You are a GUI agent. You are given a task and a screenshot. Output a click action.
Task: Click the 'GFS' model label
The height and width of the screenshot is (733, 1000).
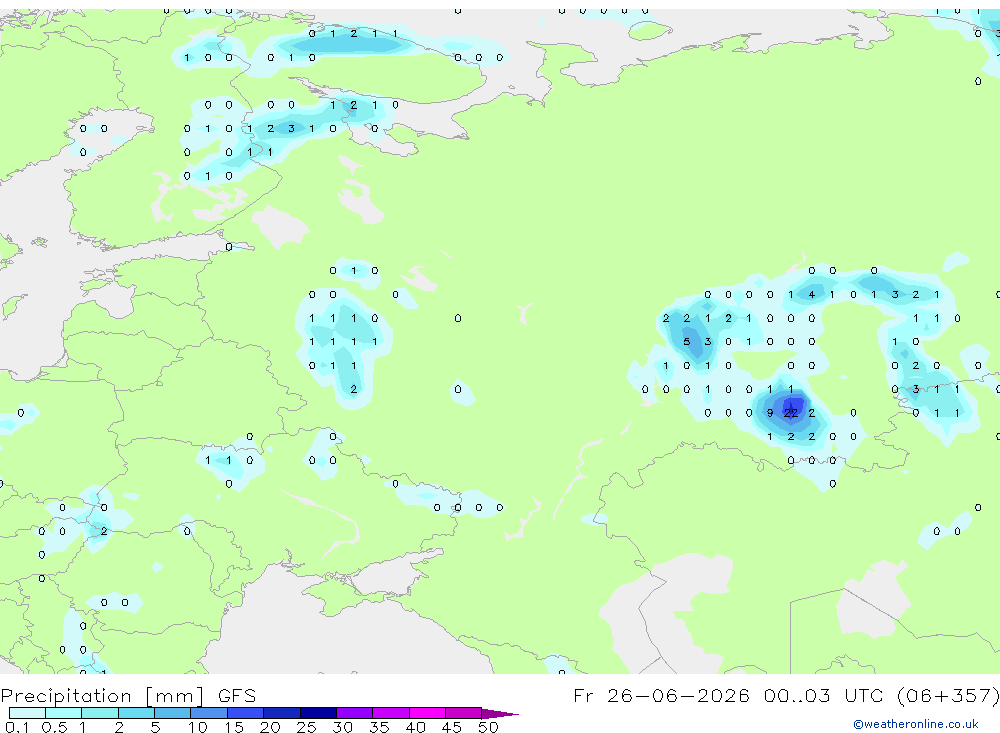(237, 696)
